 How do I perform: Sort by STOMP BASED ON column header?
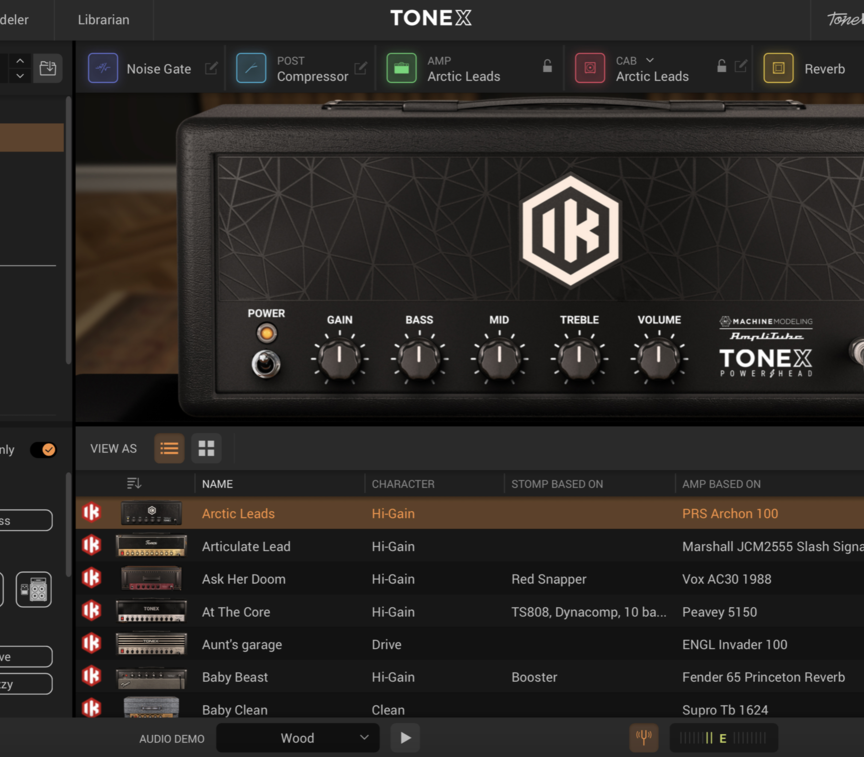557,484
